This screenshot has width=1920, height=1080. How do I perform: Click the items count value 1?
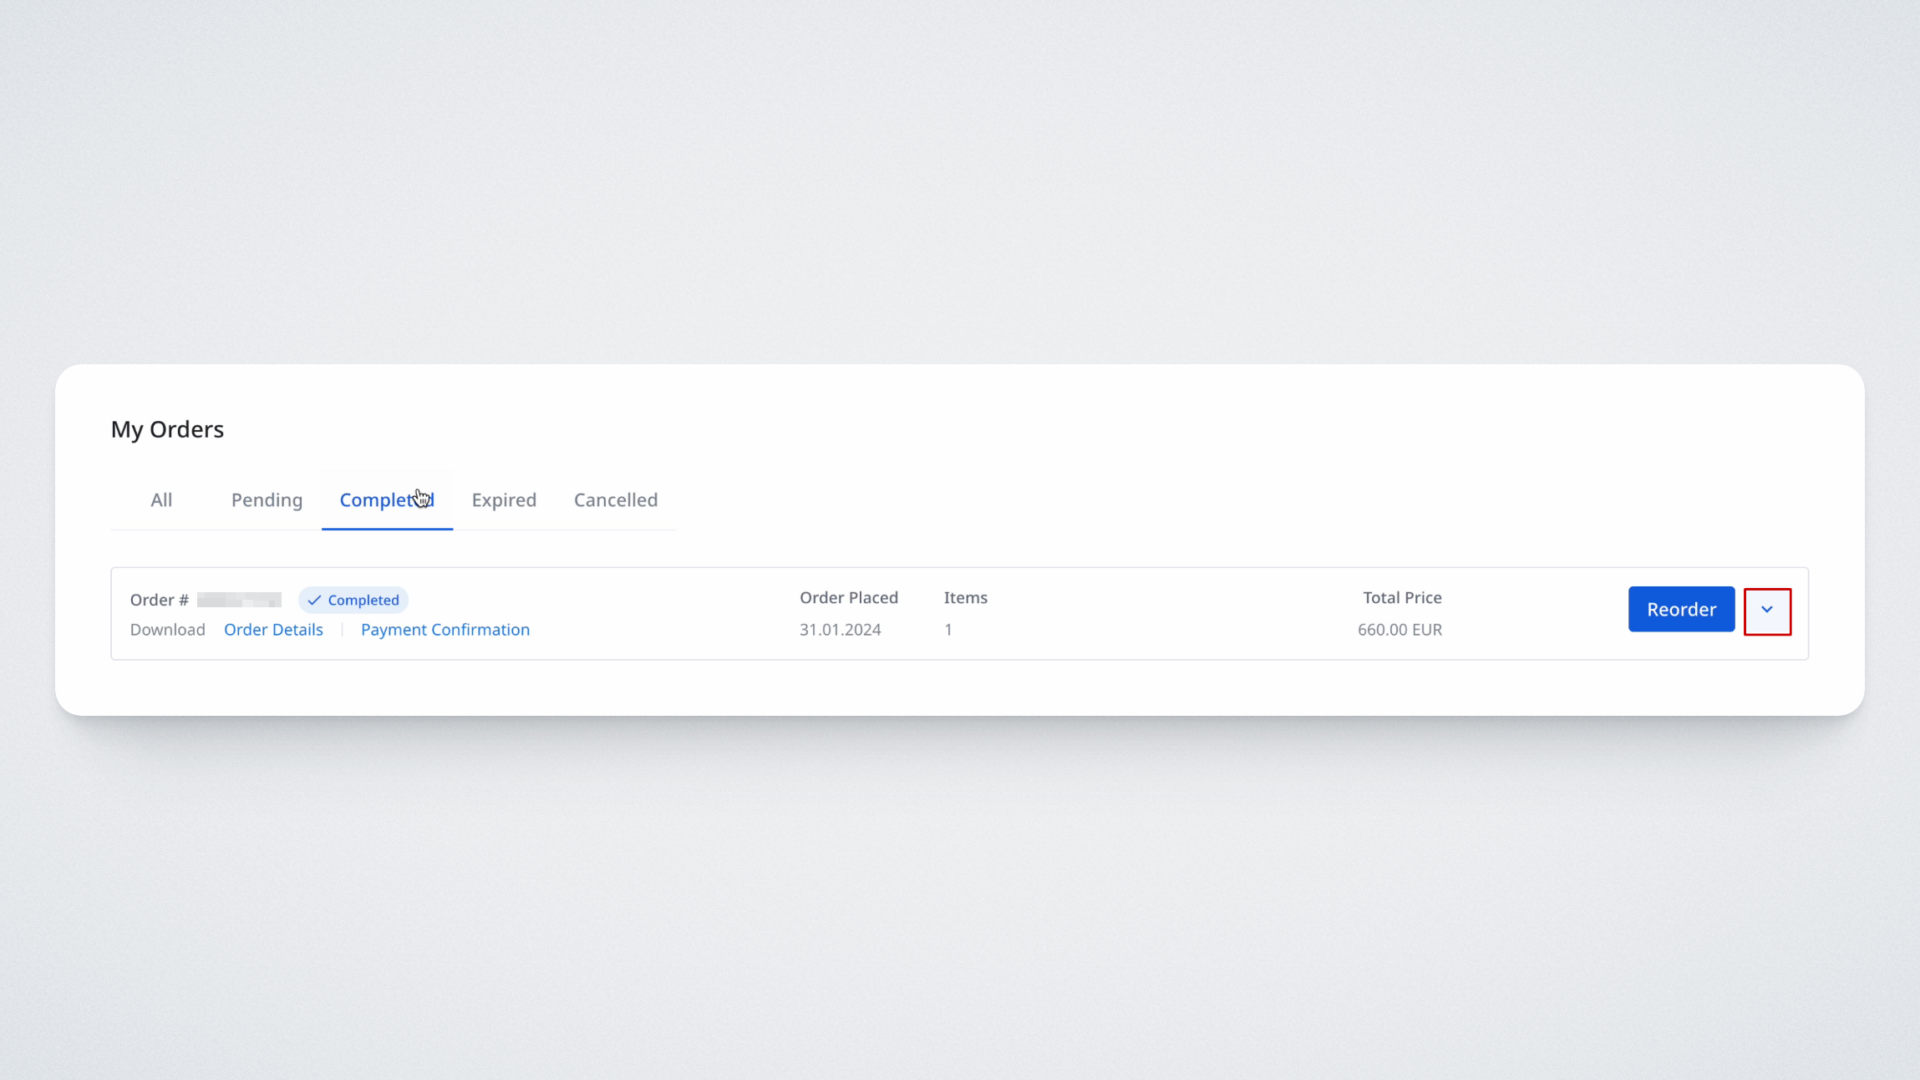pos(948,630)
